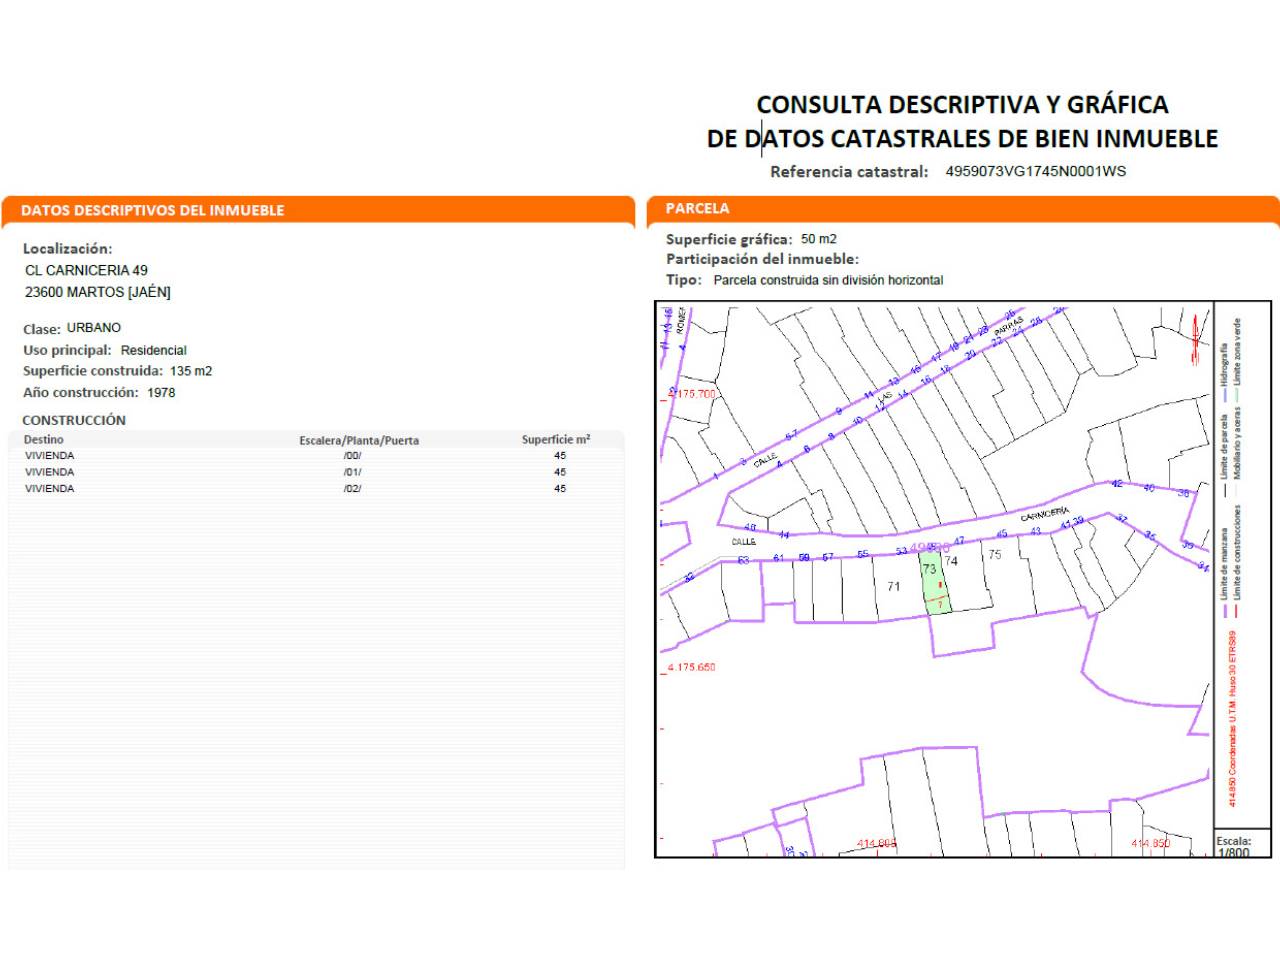Image resolution: width=1280 pixels, height=960 pixels.
Task: Click the 'Tipo:' label in Parcela section
Action: pyautogui.click(x=684, y=280)
